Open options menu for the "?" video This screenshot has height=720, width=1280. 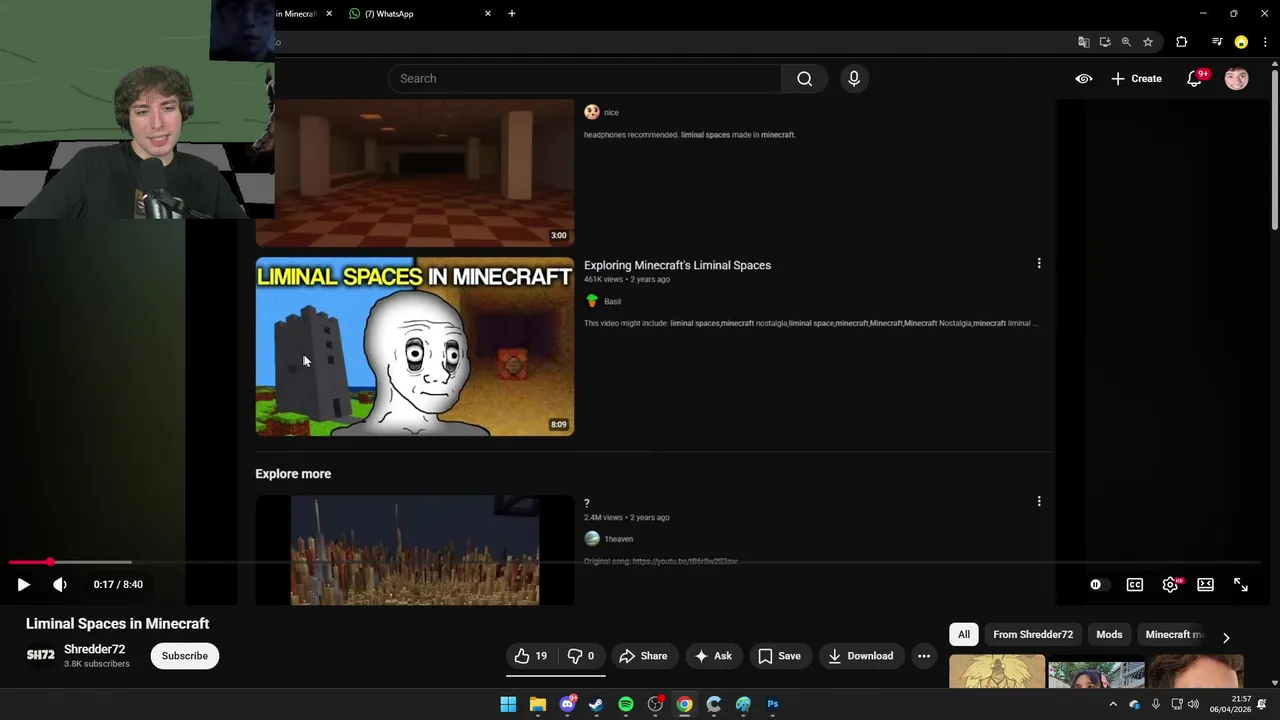pyautogui.click(x=1039, y=501)
